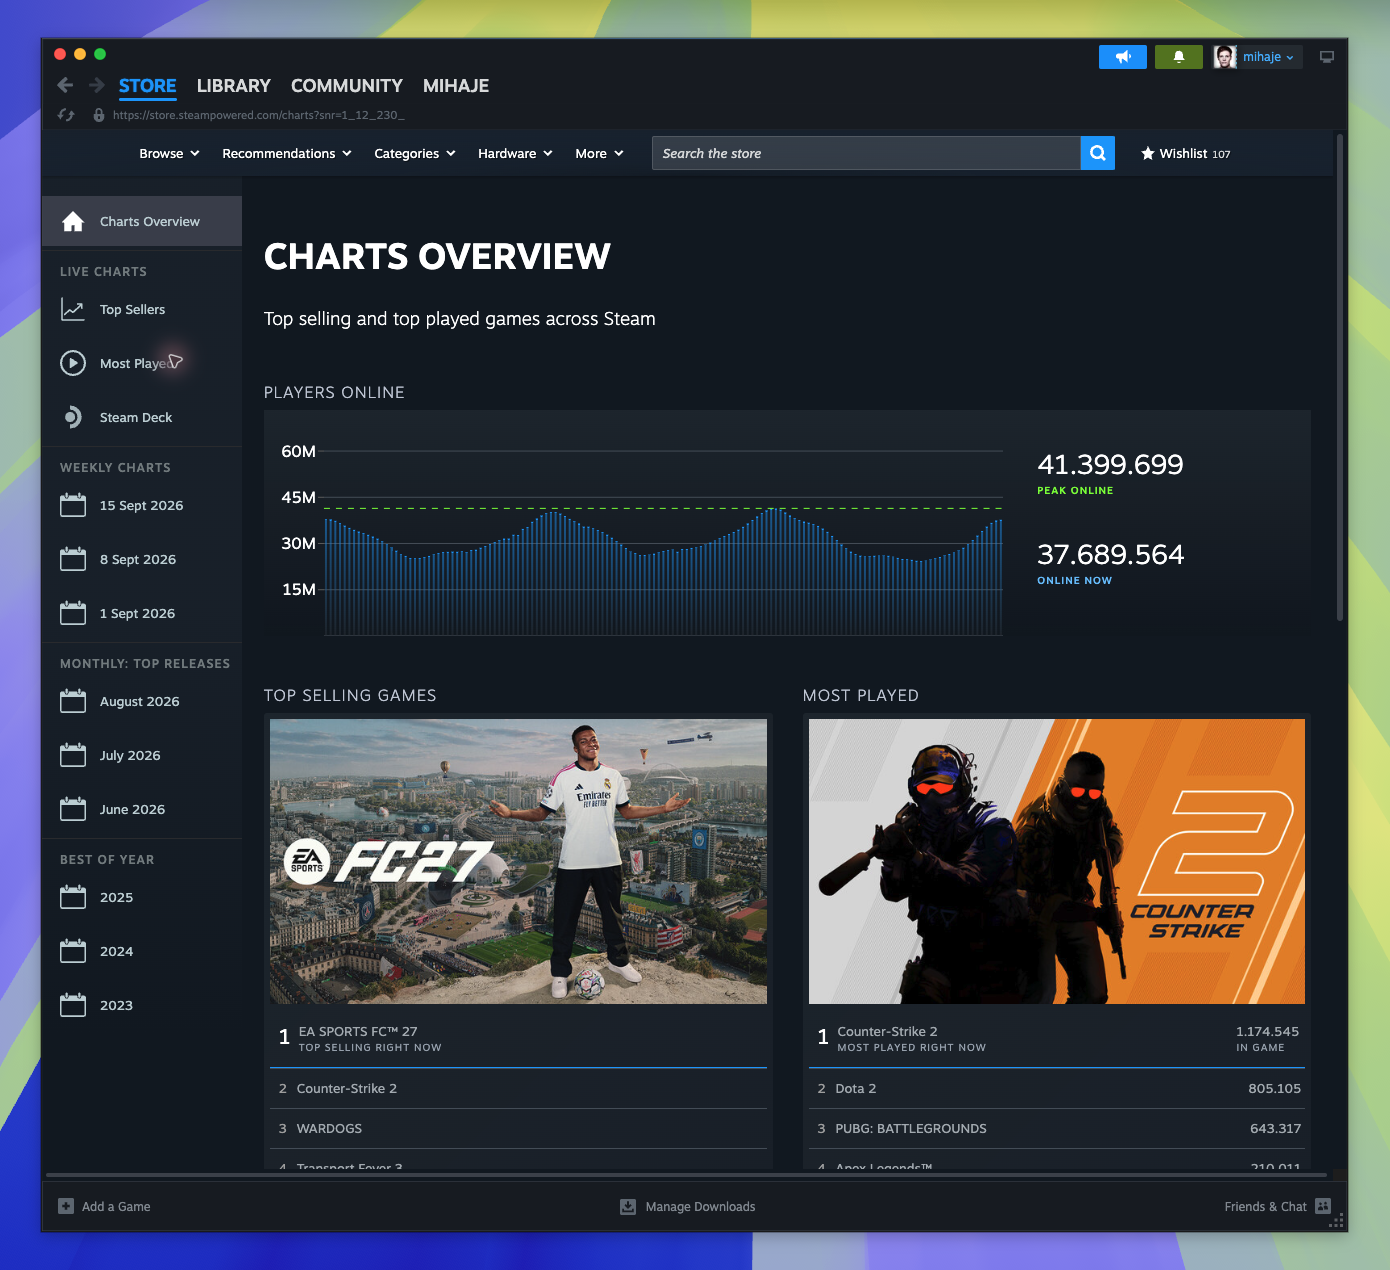Image resolution: width=1390 pixels, height=1270 pixels.
Task: Click the Big Picture monitor icon
Action: [x=1327, y=57]
